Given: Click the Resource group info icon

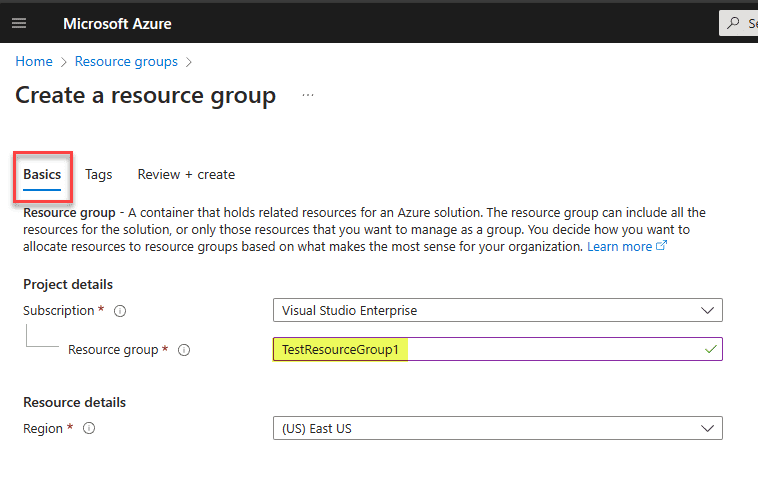Looking at the screenshot, I should (184, 350).
